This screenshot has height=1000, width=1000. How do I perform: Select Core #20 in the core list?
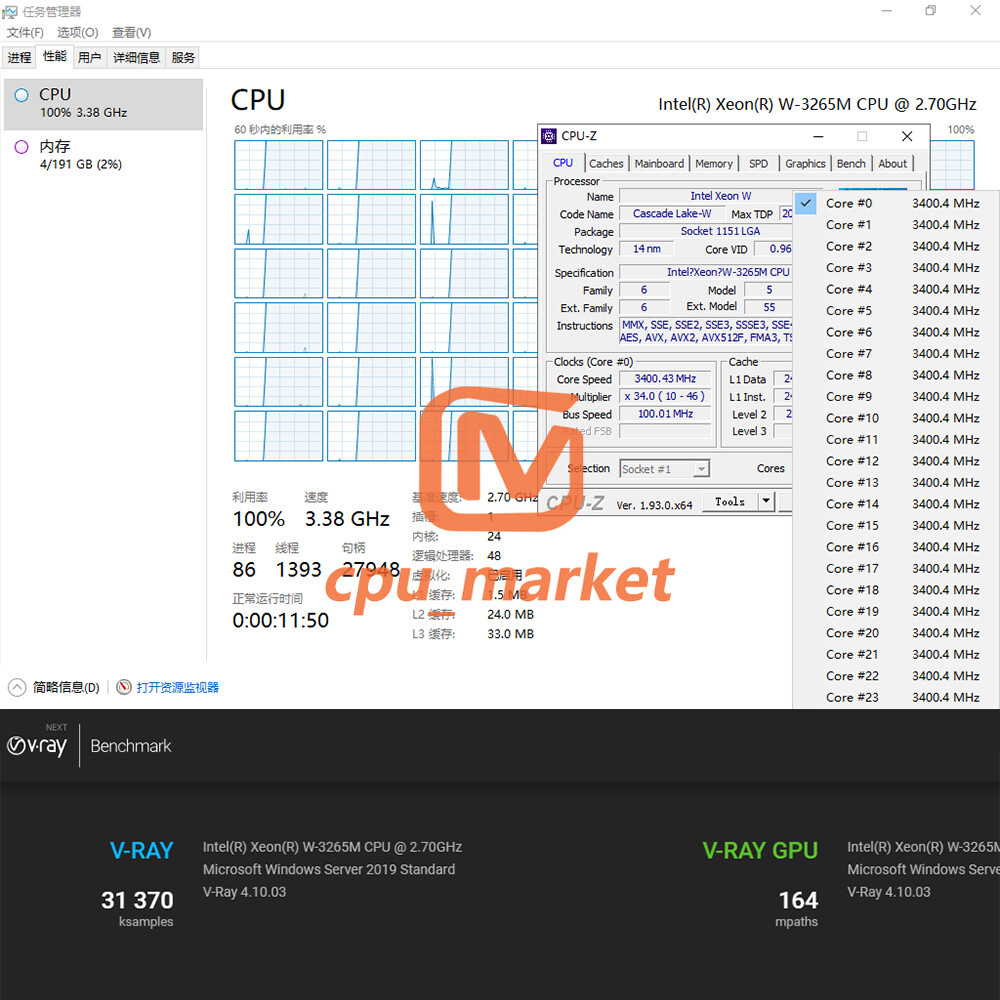[x=896, y=633]
